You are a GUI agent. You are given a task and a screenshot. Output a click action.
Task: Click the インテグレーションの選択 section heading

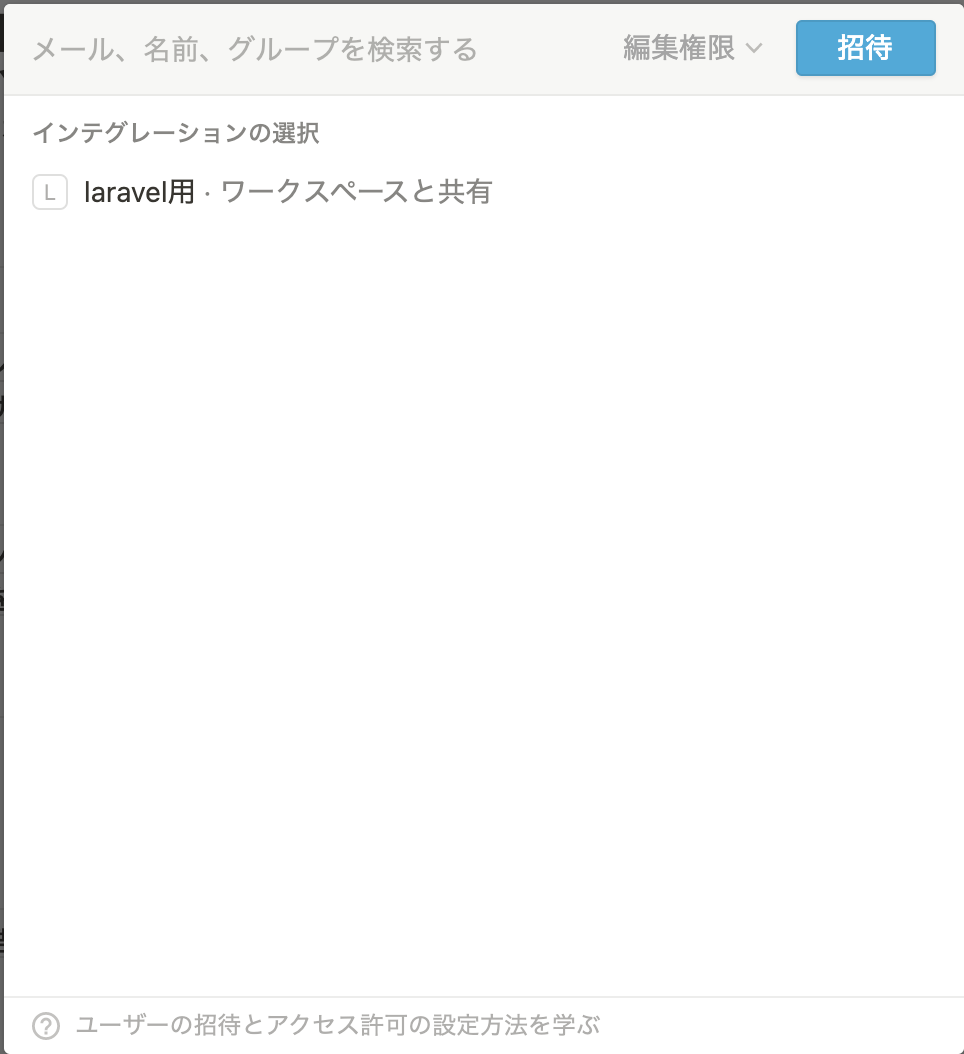[176, 133]
